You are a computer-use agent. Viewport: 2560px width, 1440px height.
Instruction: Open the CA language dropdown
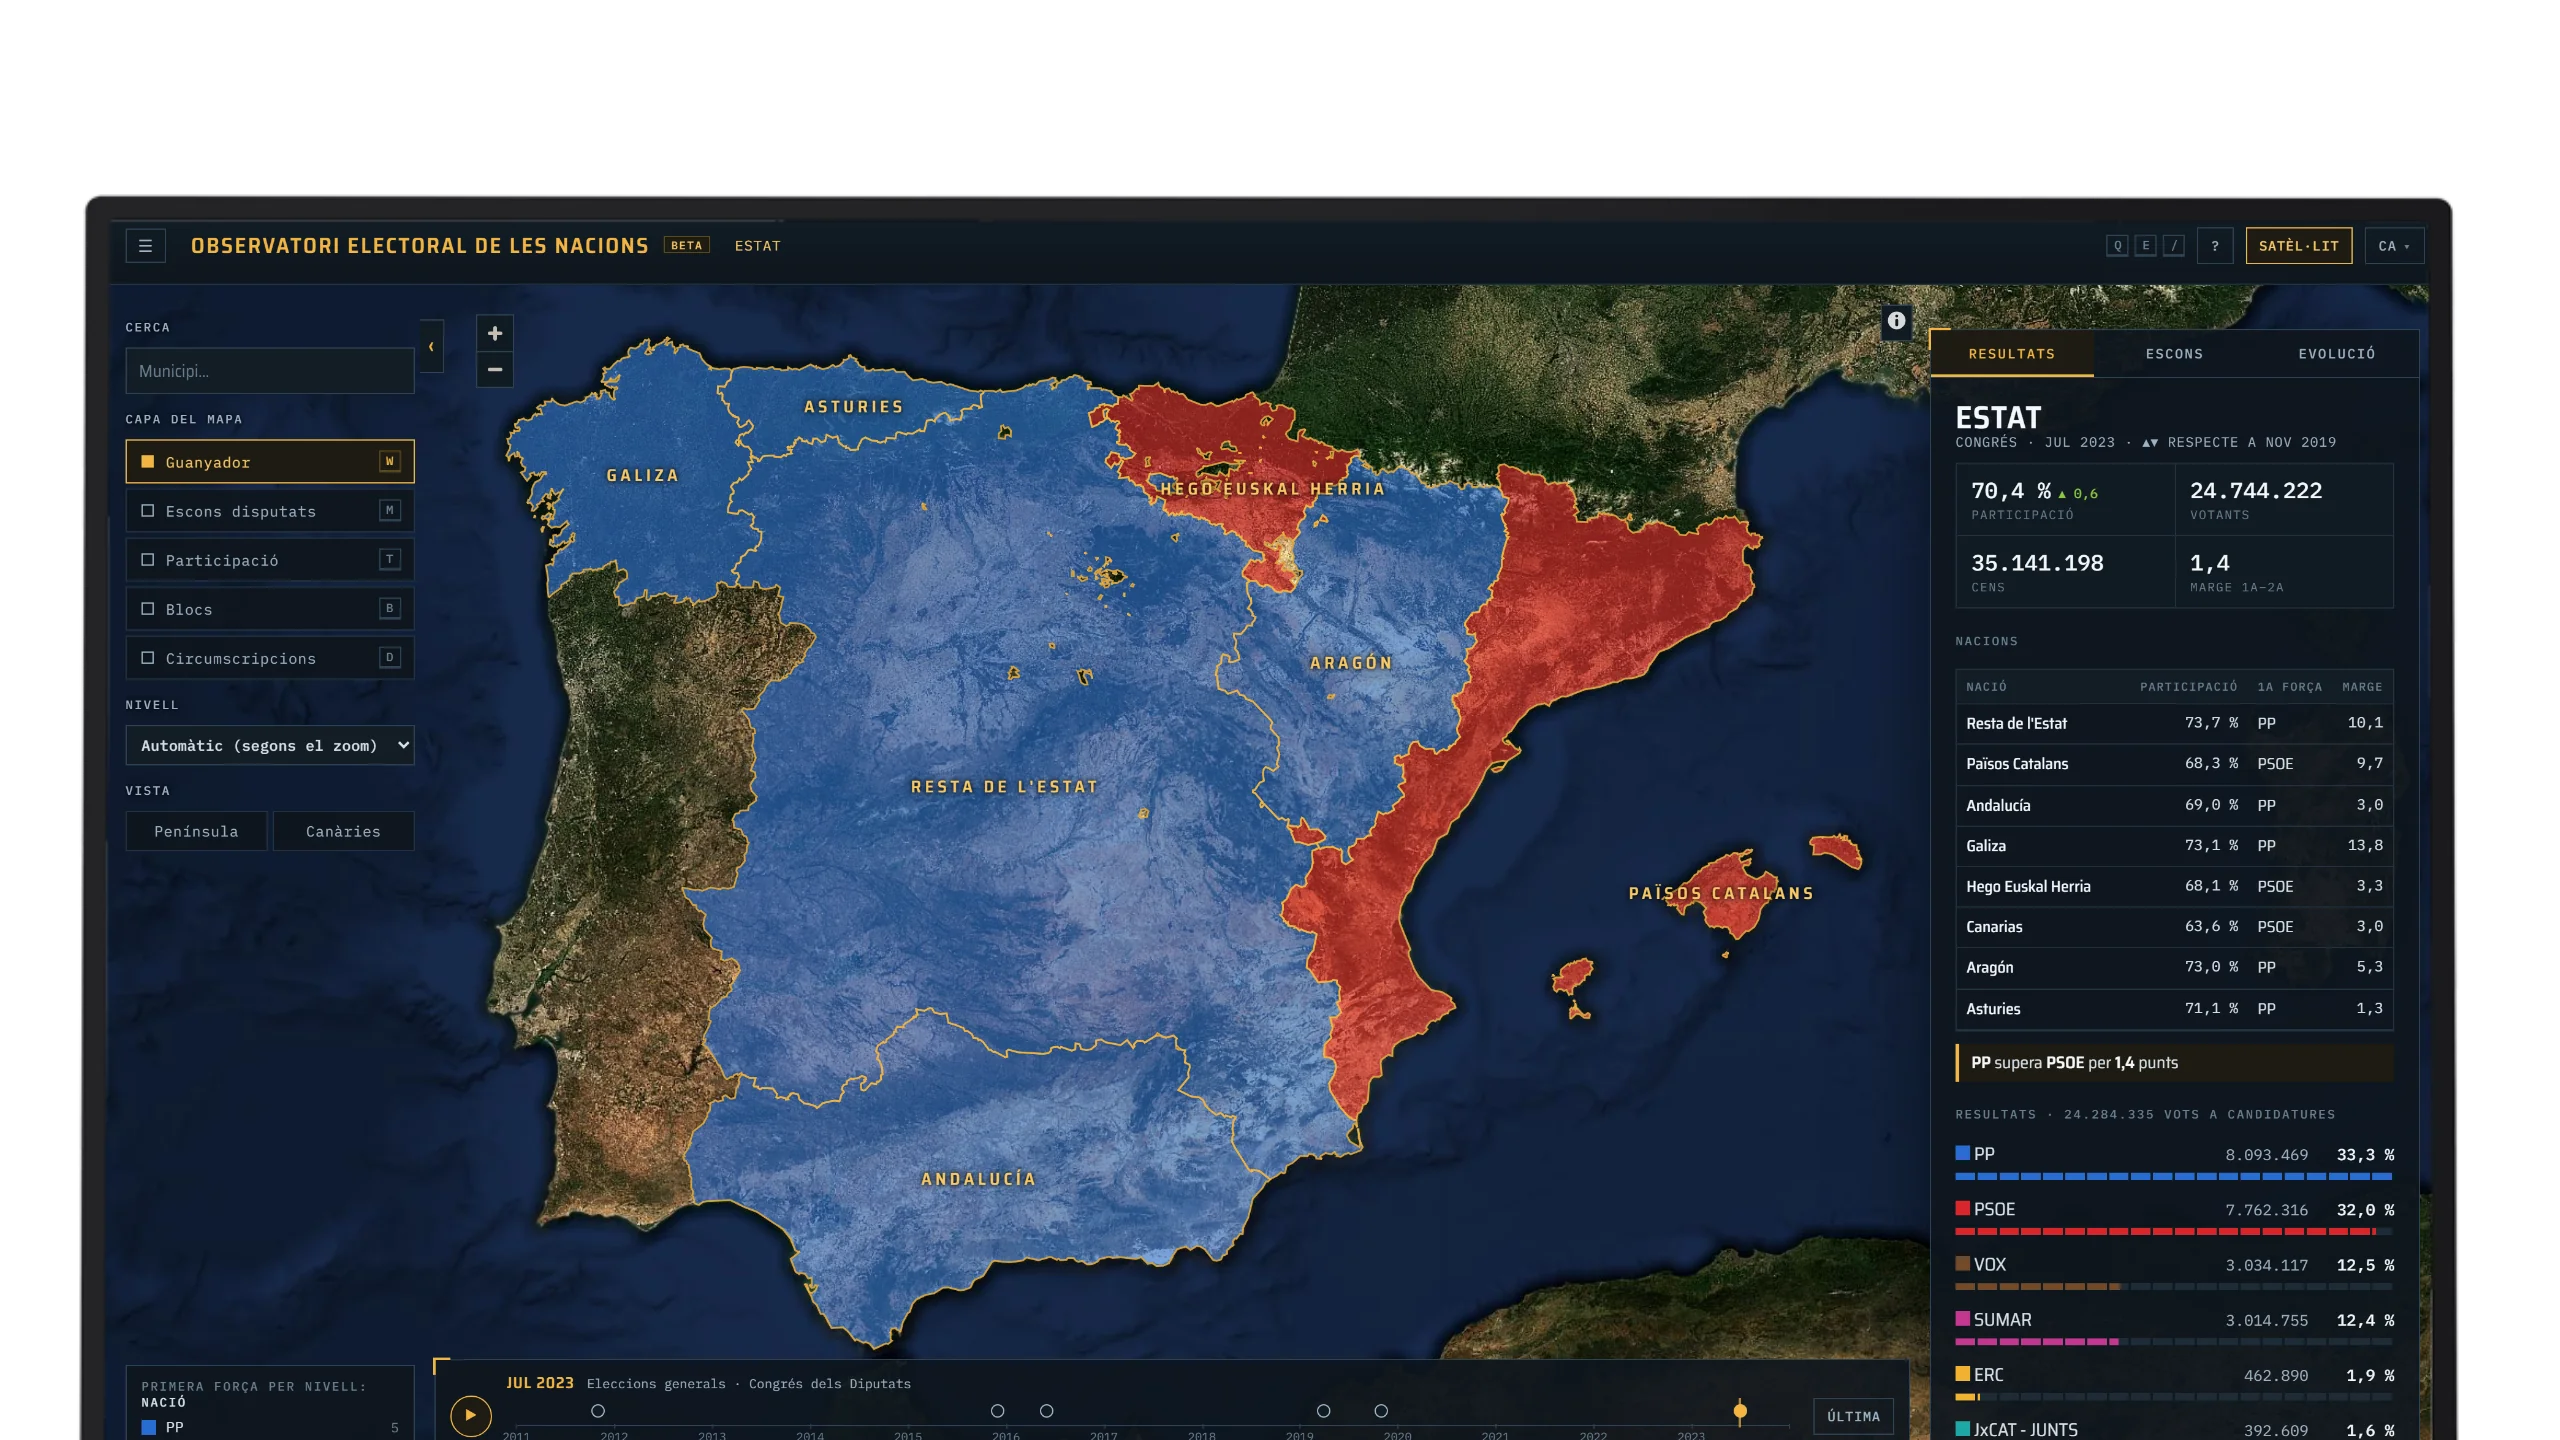click(2393, 246)
